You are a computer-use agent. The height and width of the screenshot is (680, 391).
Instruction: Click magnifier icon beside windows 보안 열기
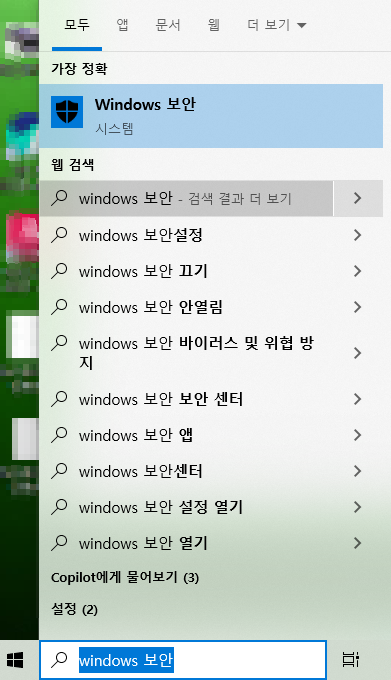coord(59,543)
